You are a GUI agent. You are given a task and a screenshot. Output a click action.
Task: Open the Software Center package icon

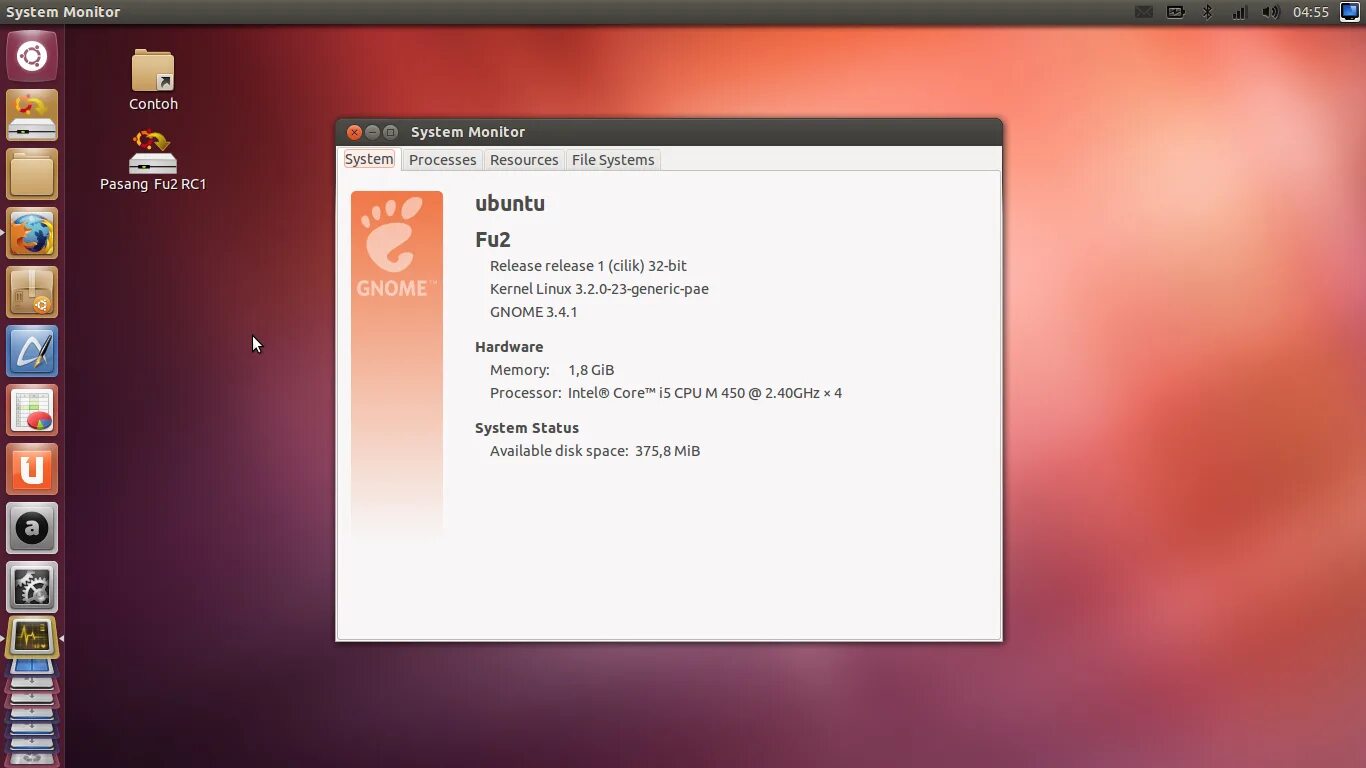[x=32, y=292]
